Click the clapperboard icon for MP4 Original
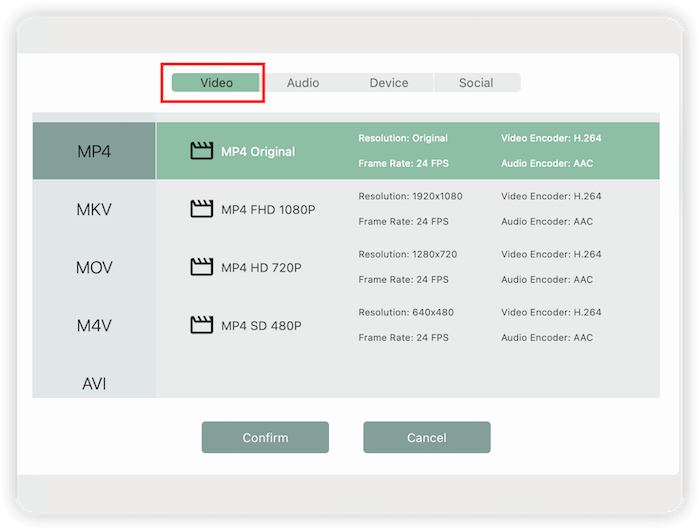The width and height of the screenshot is (700, 530). [202, 151]
